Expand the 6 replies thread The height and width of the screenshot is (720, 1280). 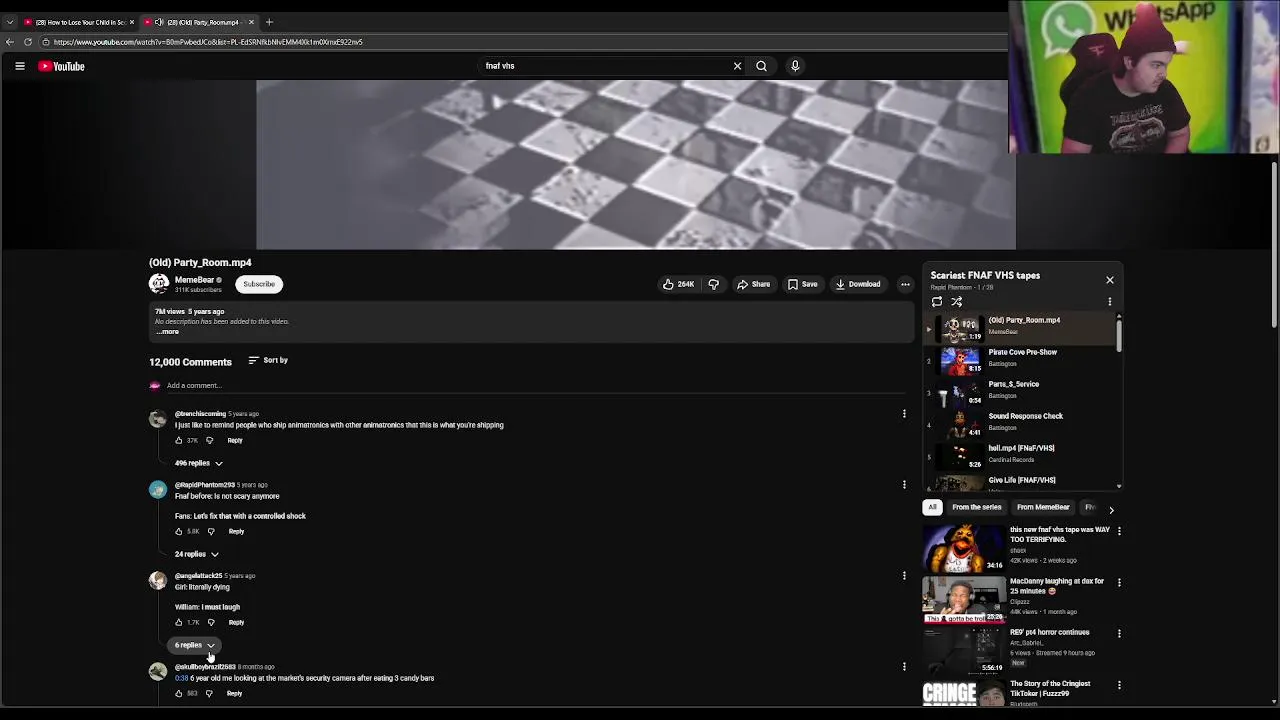point(194,645)
